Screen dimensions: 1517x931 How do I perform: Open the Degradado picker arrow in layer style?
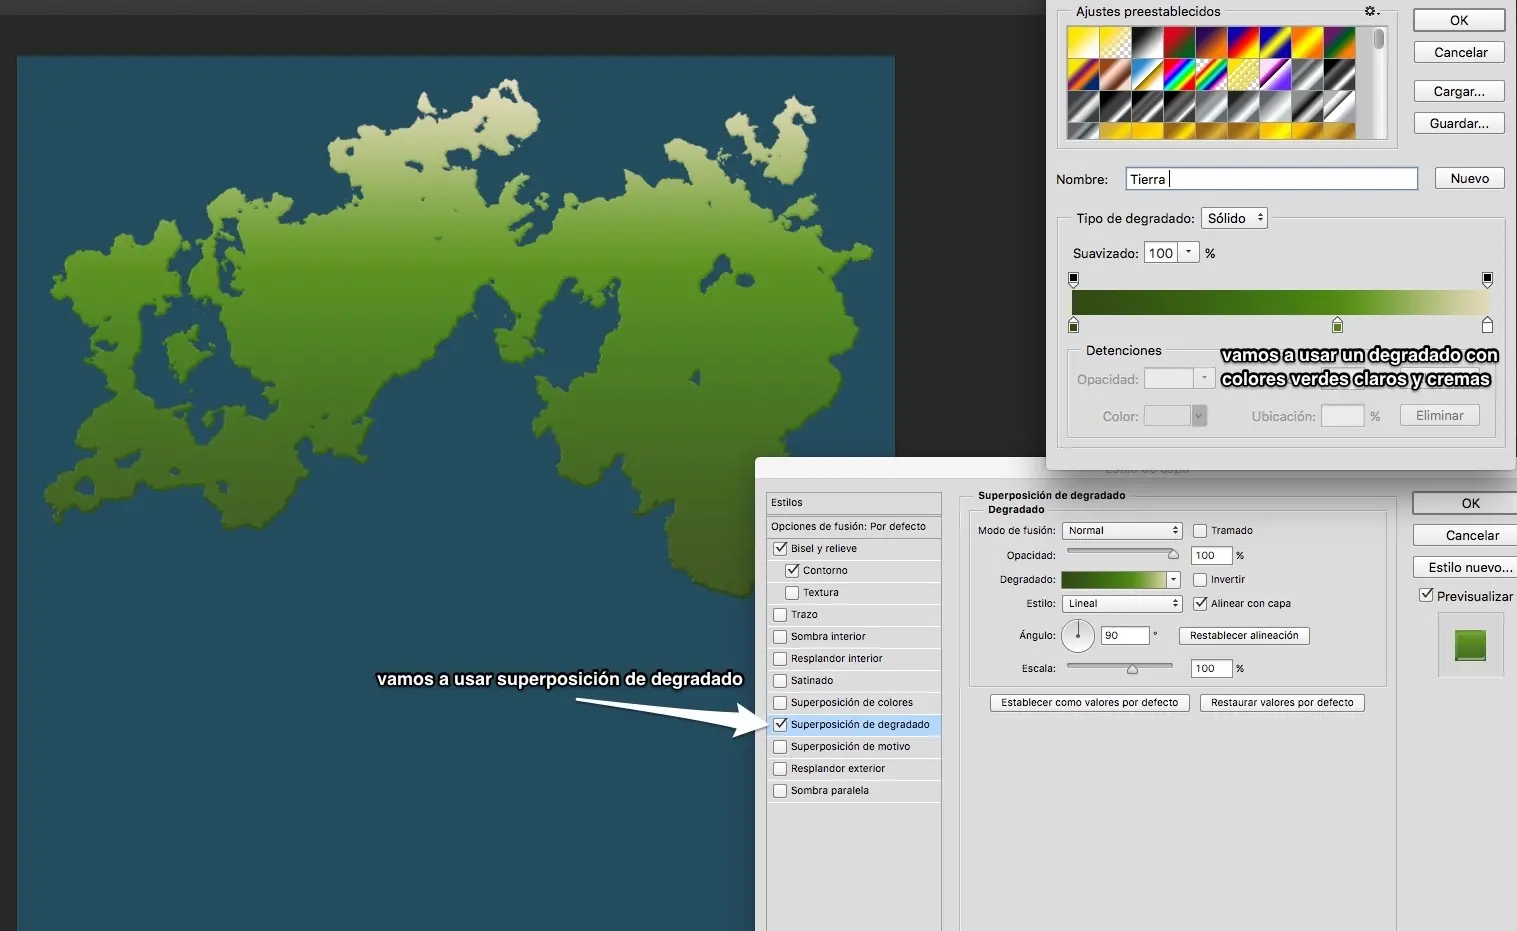tap(1174, 579)
